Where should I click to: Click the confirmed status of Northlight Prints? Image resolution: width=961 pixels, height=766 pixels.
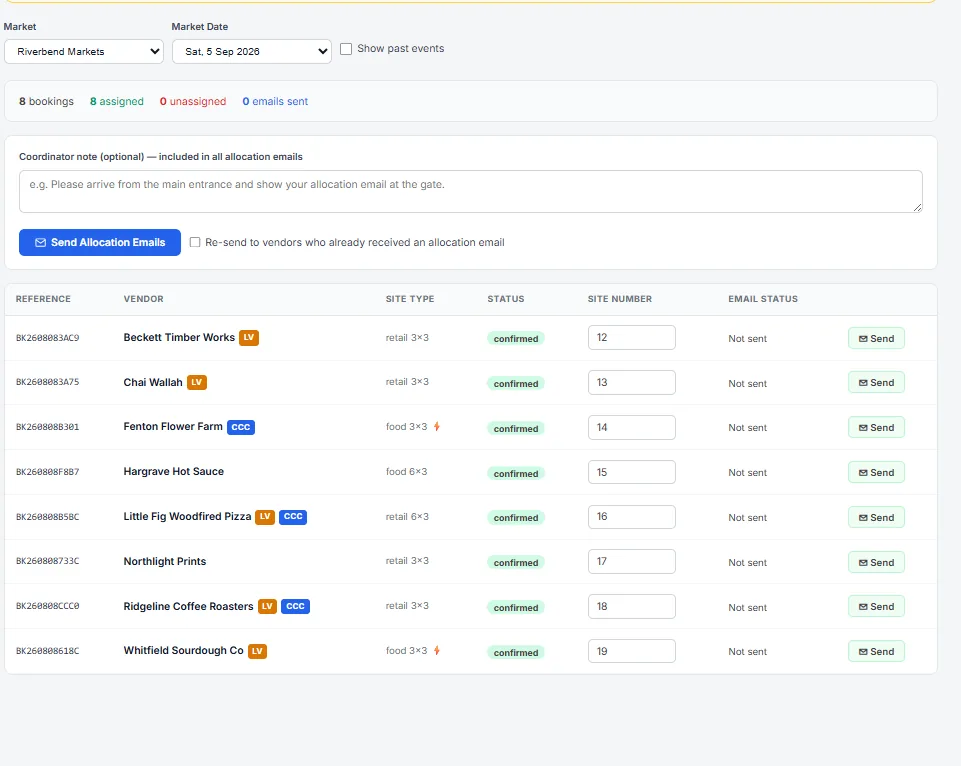pos(516,563)
